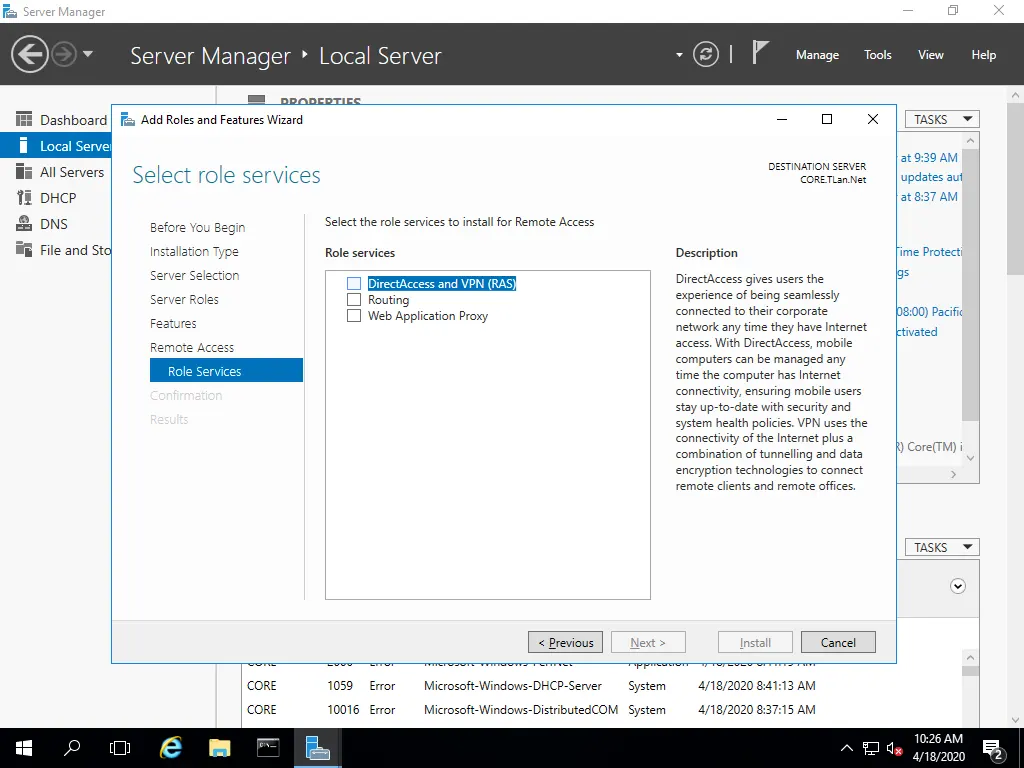Click the Server Manager title bar icon
Viewport: 1024px width, 768px height.
pos(10,11)
